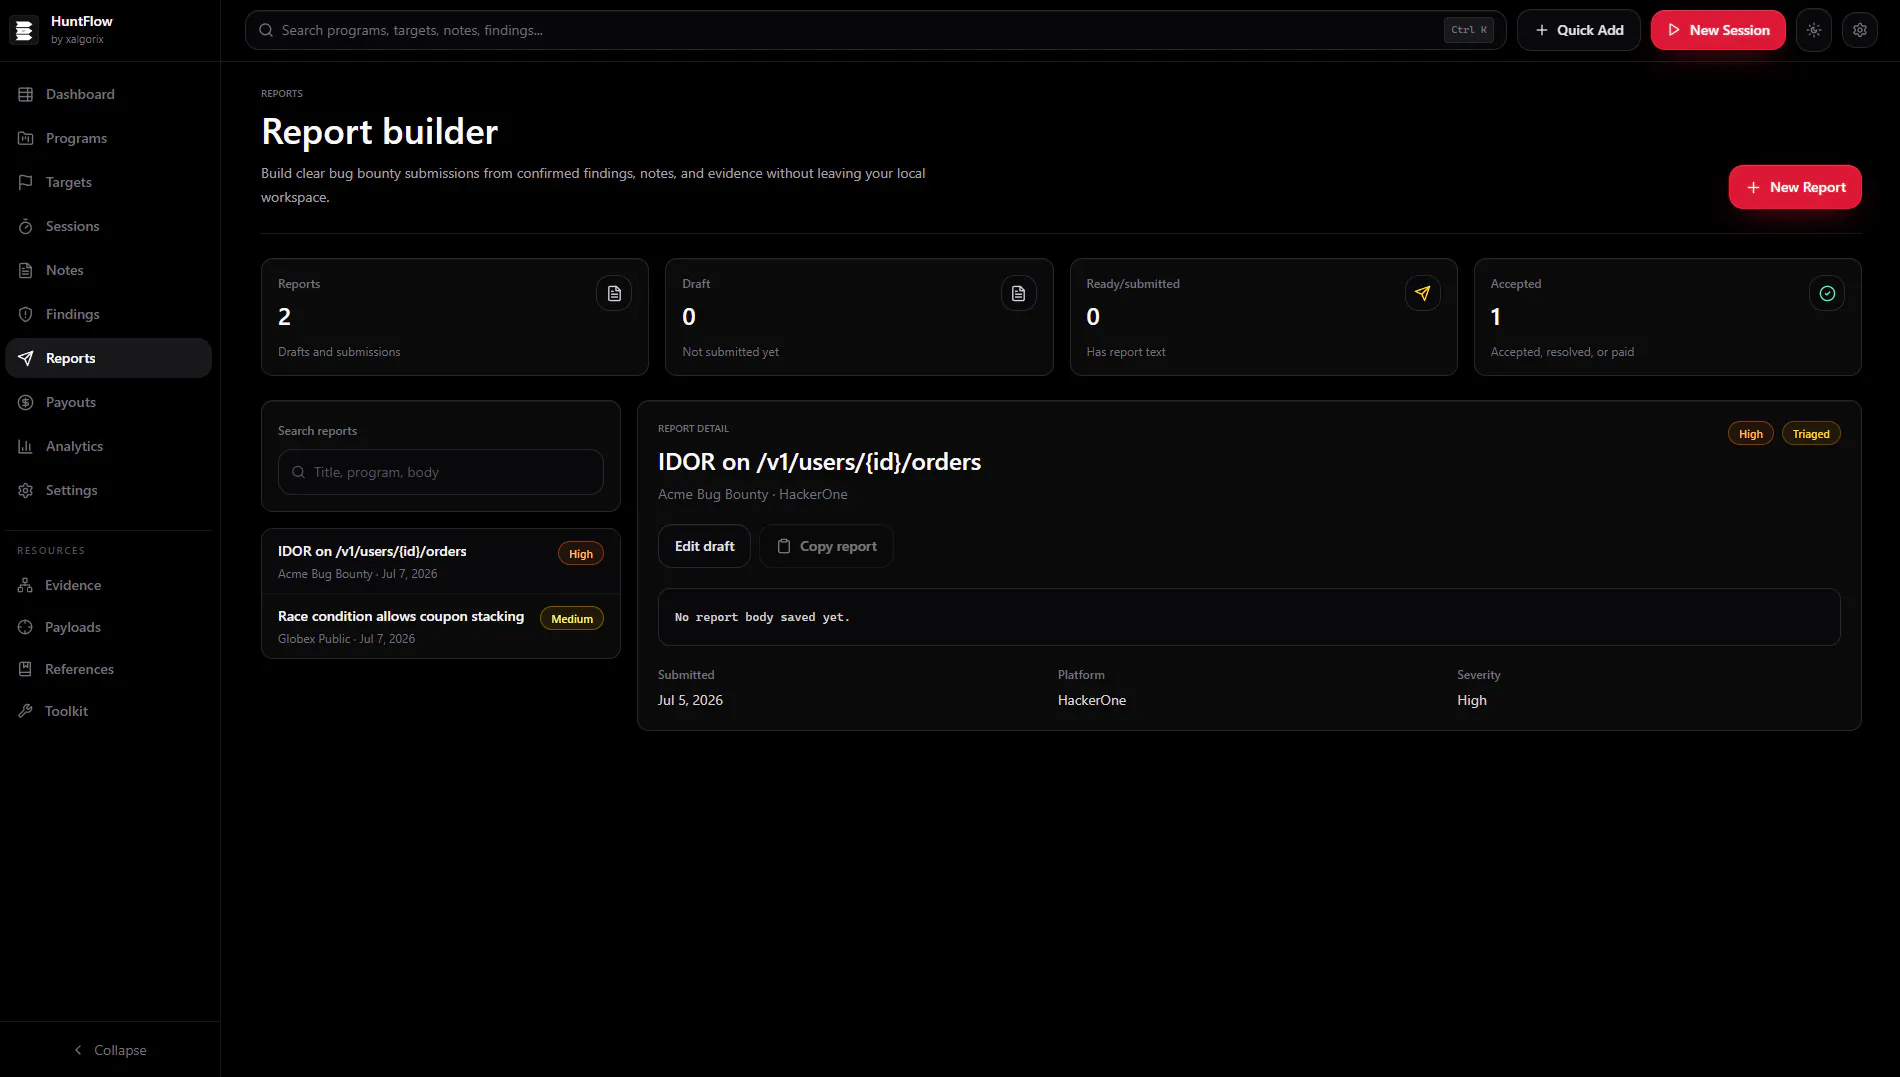Image resolution: width=1900 pixels, height=1077 pixels.
Task: Click the High badge in report list
Action: coord(581,553)
